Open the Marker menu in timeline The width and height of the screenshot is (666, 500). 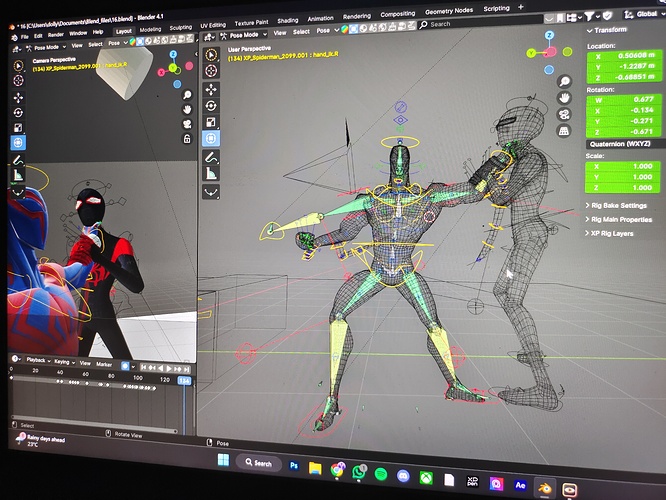point(104,364)
